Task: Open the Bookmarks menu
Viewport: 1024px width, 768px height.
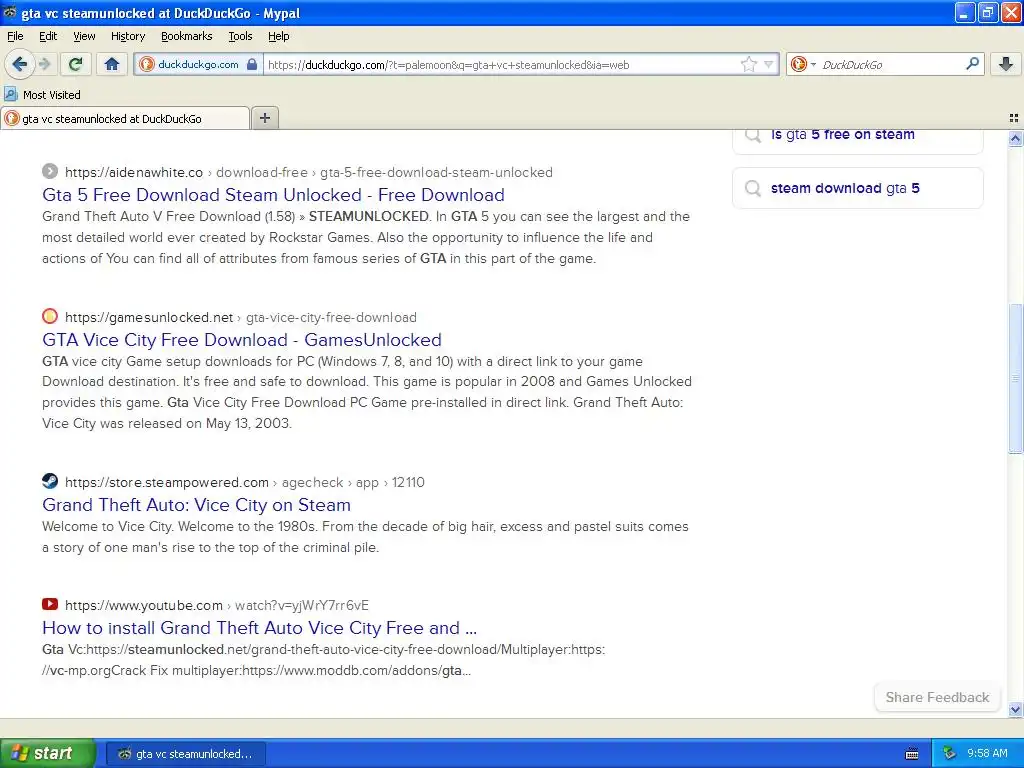Action: [186, 36]
